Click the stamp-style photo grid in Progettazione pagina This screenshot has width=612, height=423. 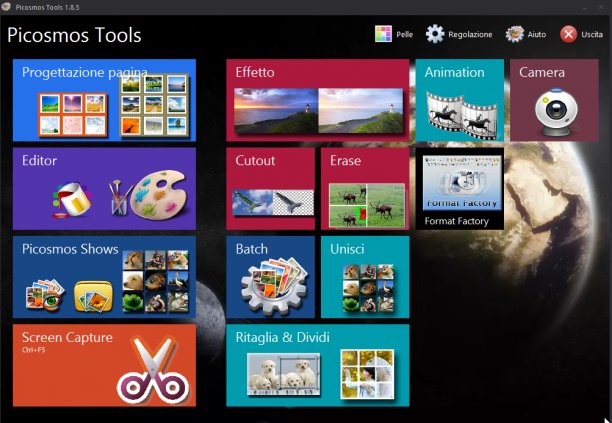click(154, 105)
